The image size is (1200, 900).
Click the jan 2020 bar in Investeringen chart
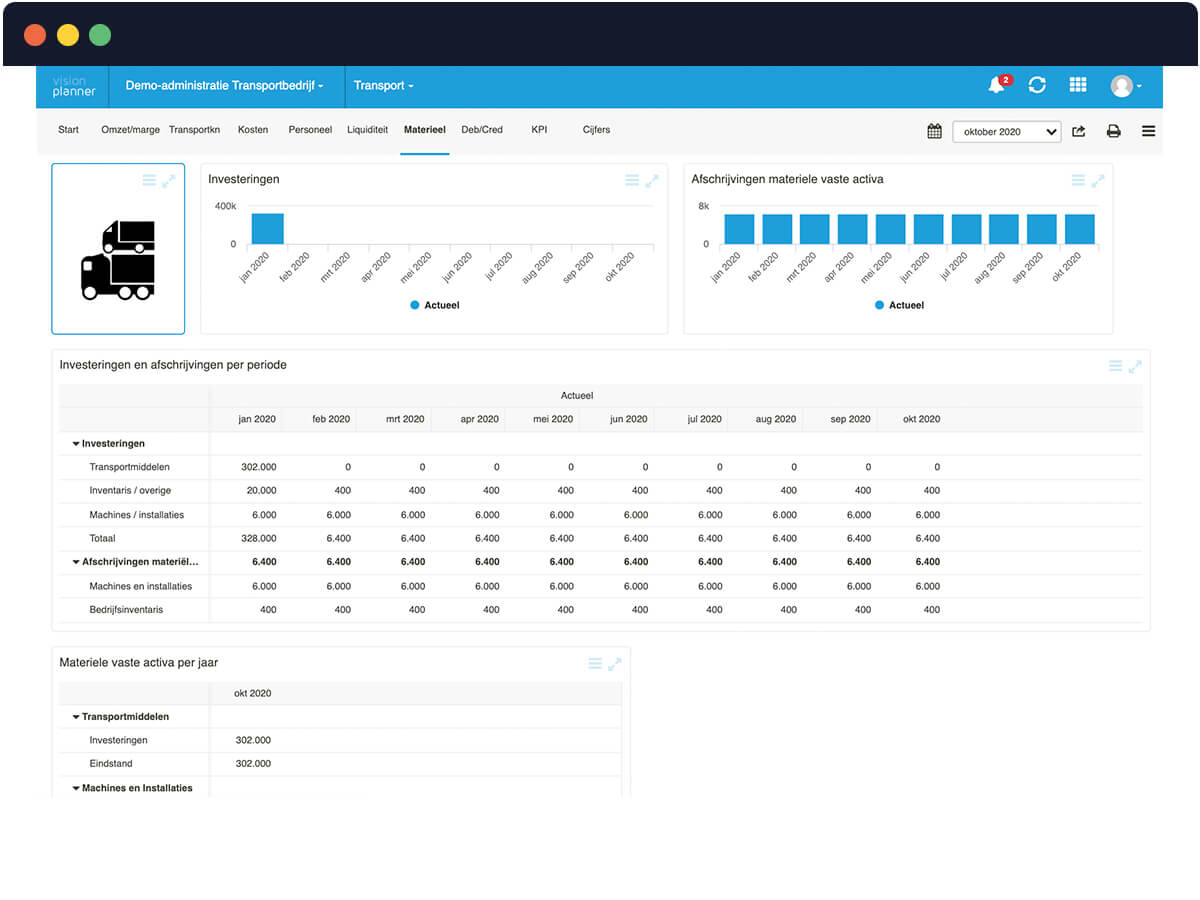point(267,229)
